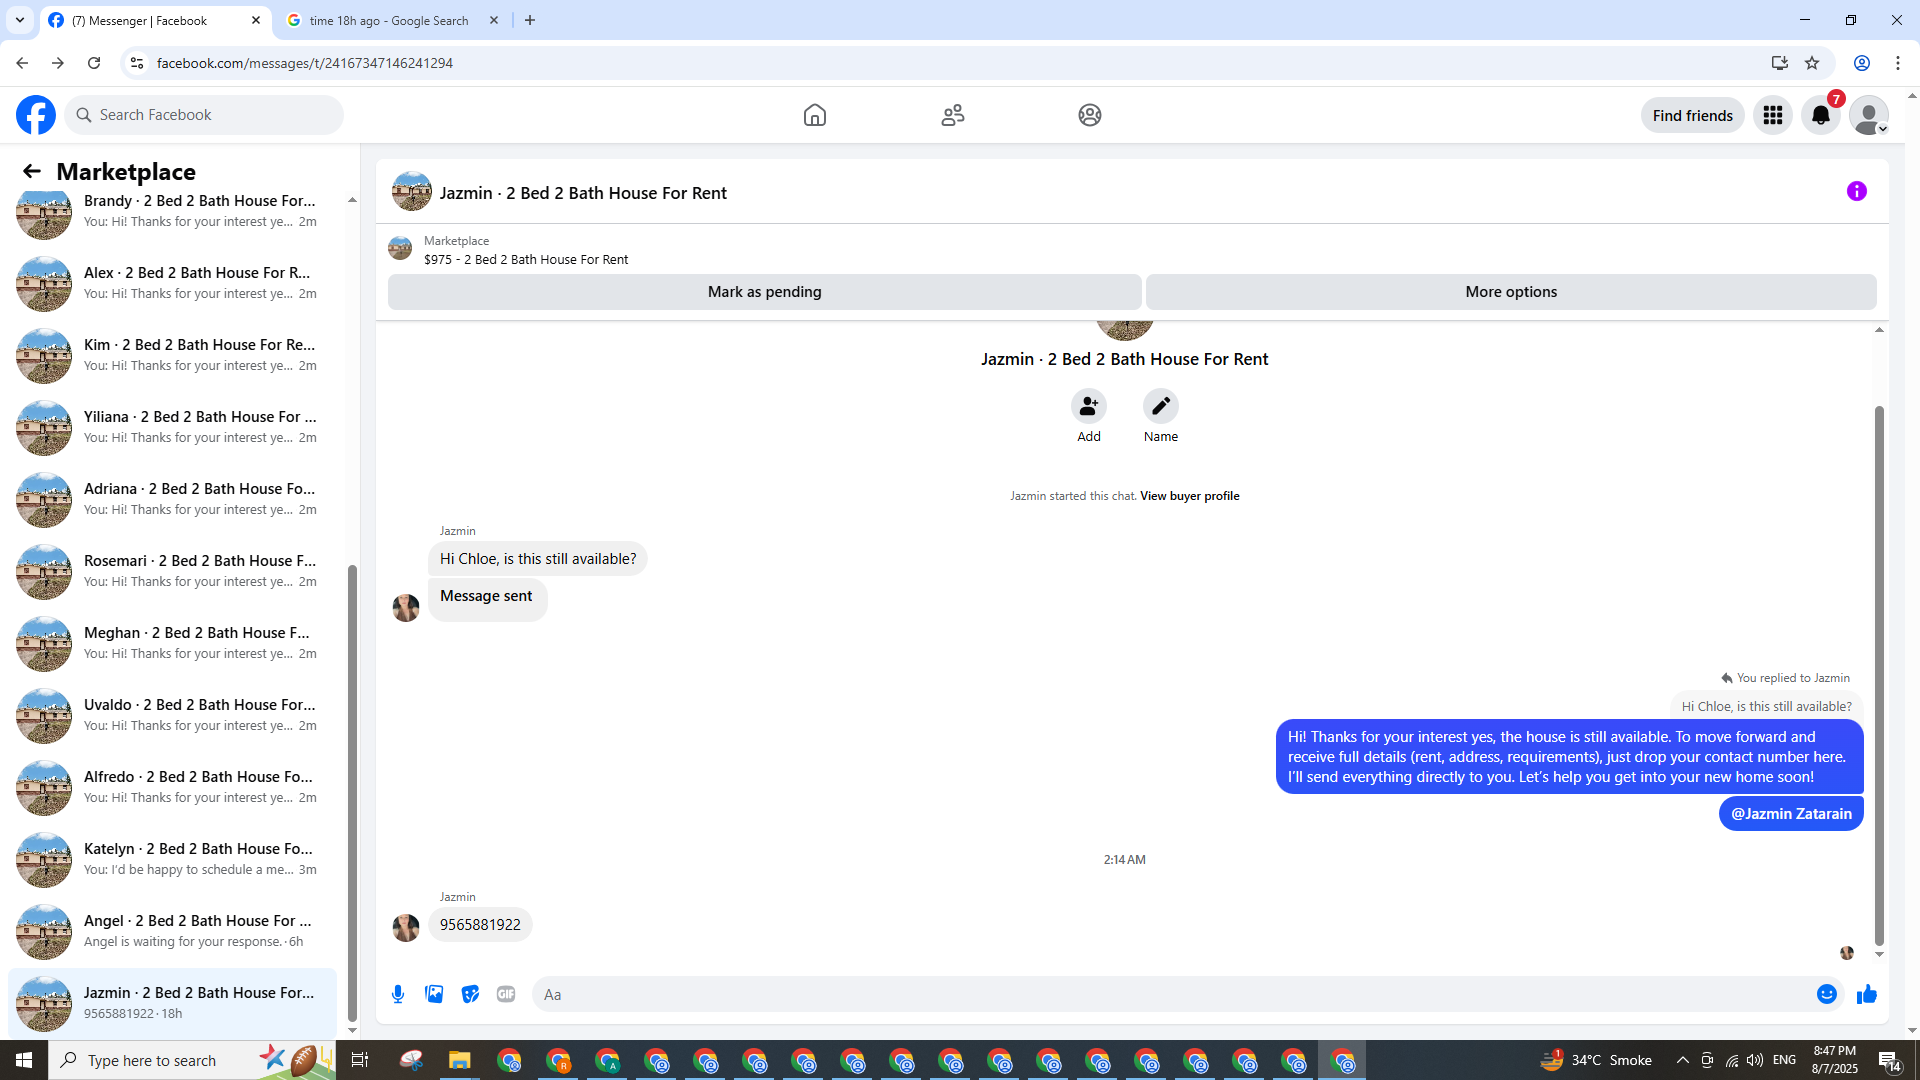Open Windows notification center
Viewport: 1920px width, 1080px height.
pos(1889,1060)
